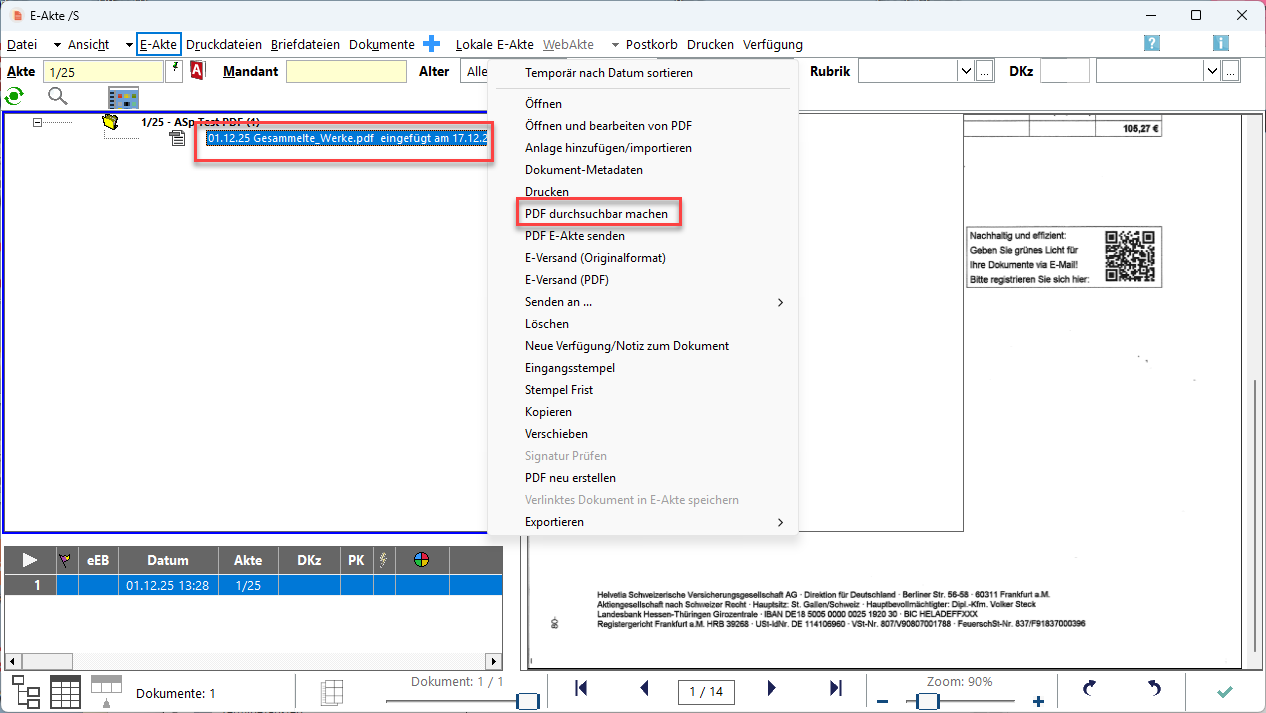Screen dimensions: 1266x713
Task: Open the red Adobe PDF icon
Action: [197, 71]
